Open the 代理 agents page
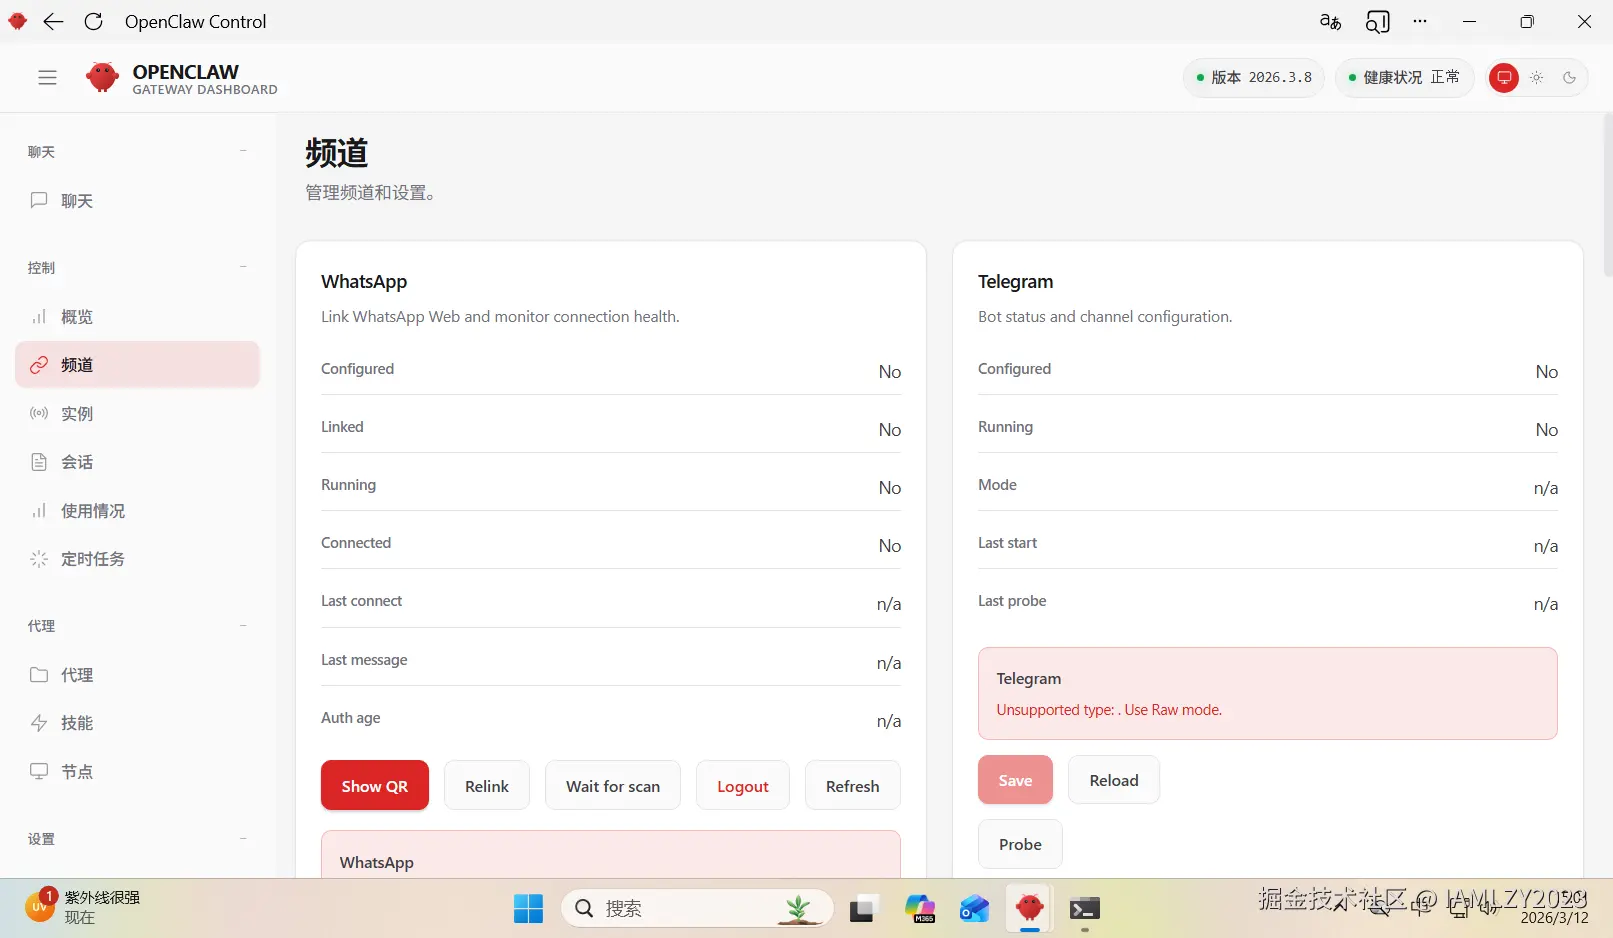The image size is (1613, 938). (x=137, y=675)
